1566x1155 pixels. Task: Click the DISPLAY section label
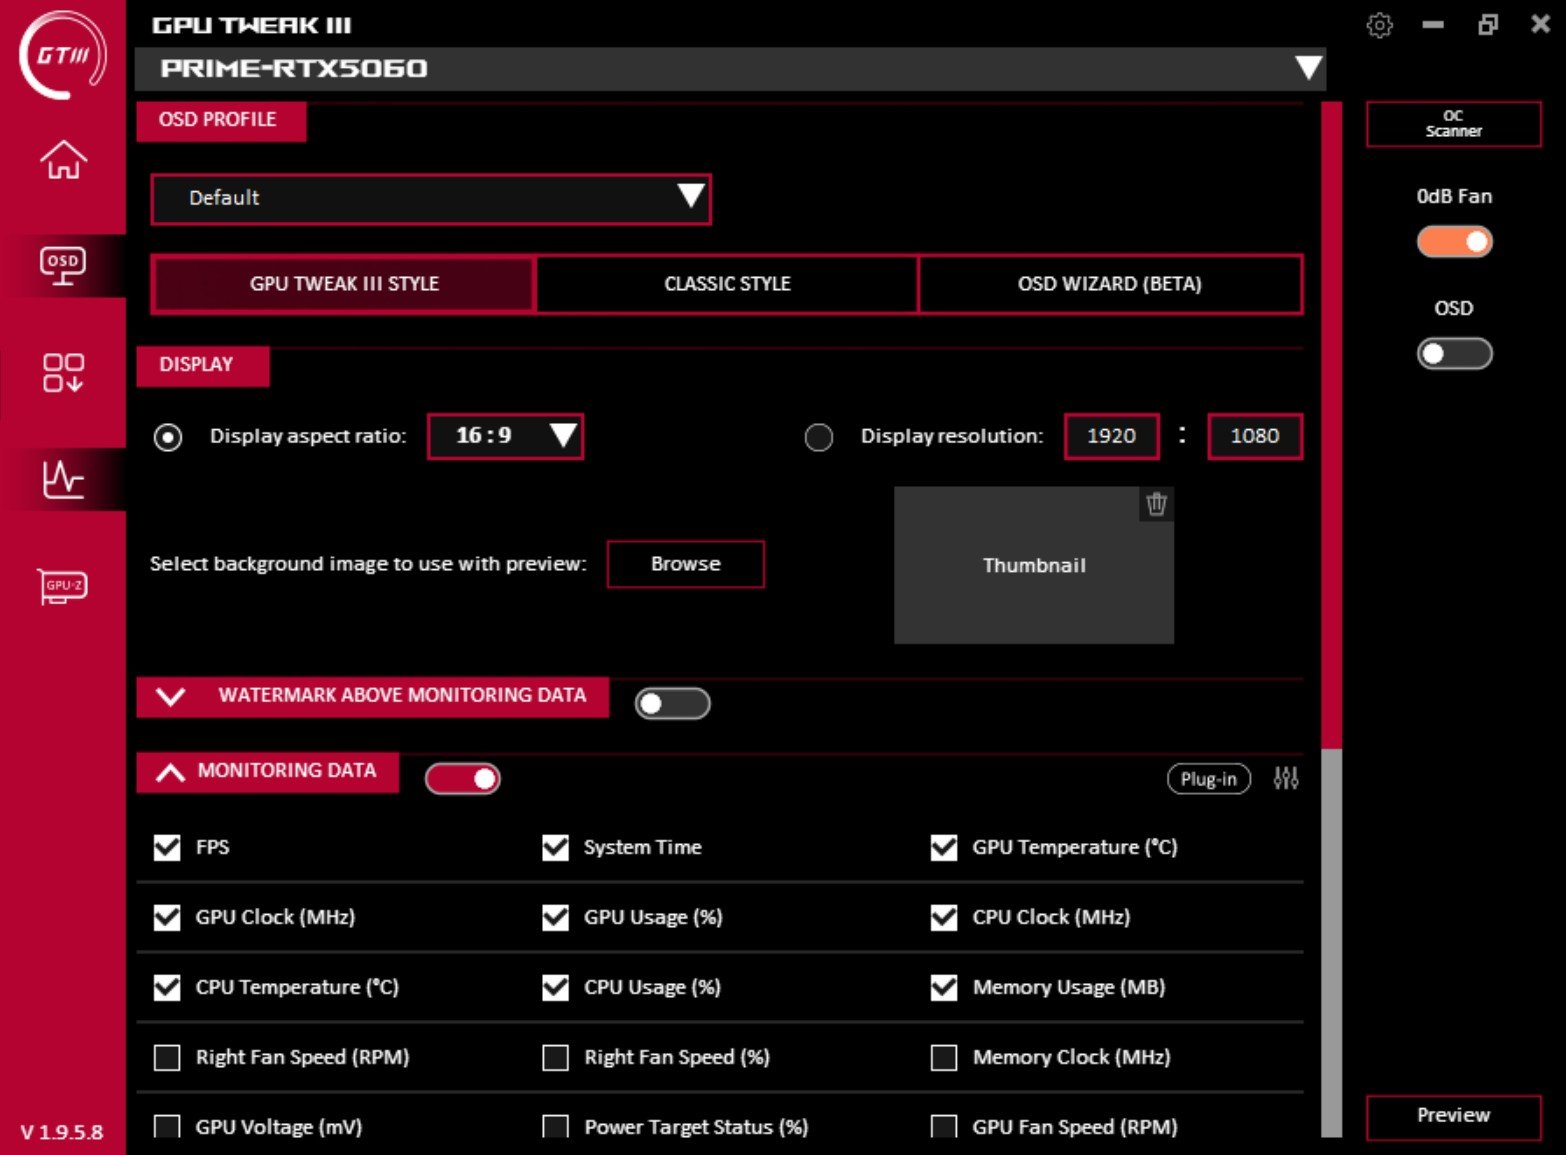203,365
